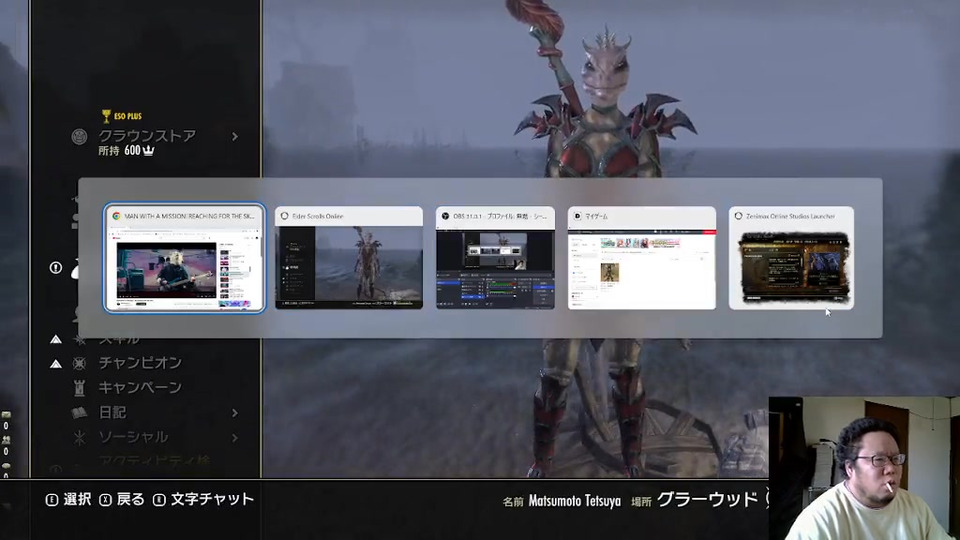
Task: Click the 文字チャット key prompt
Action: click(x=203, y=500)
